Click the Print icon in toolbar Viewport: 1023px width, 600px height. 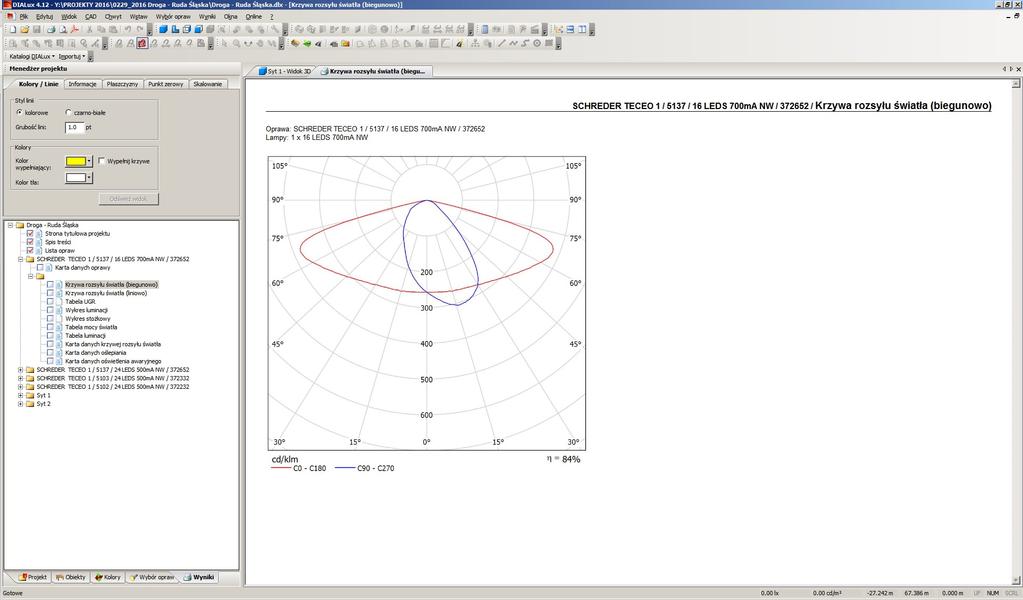point(51,29)
